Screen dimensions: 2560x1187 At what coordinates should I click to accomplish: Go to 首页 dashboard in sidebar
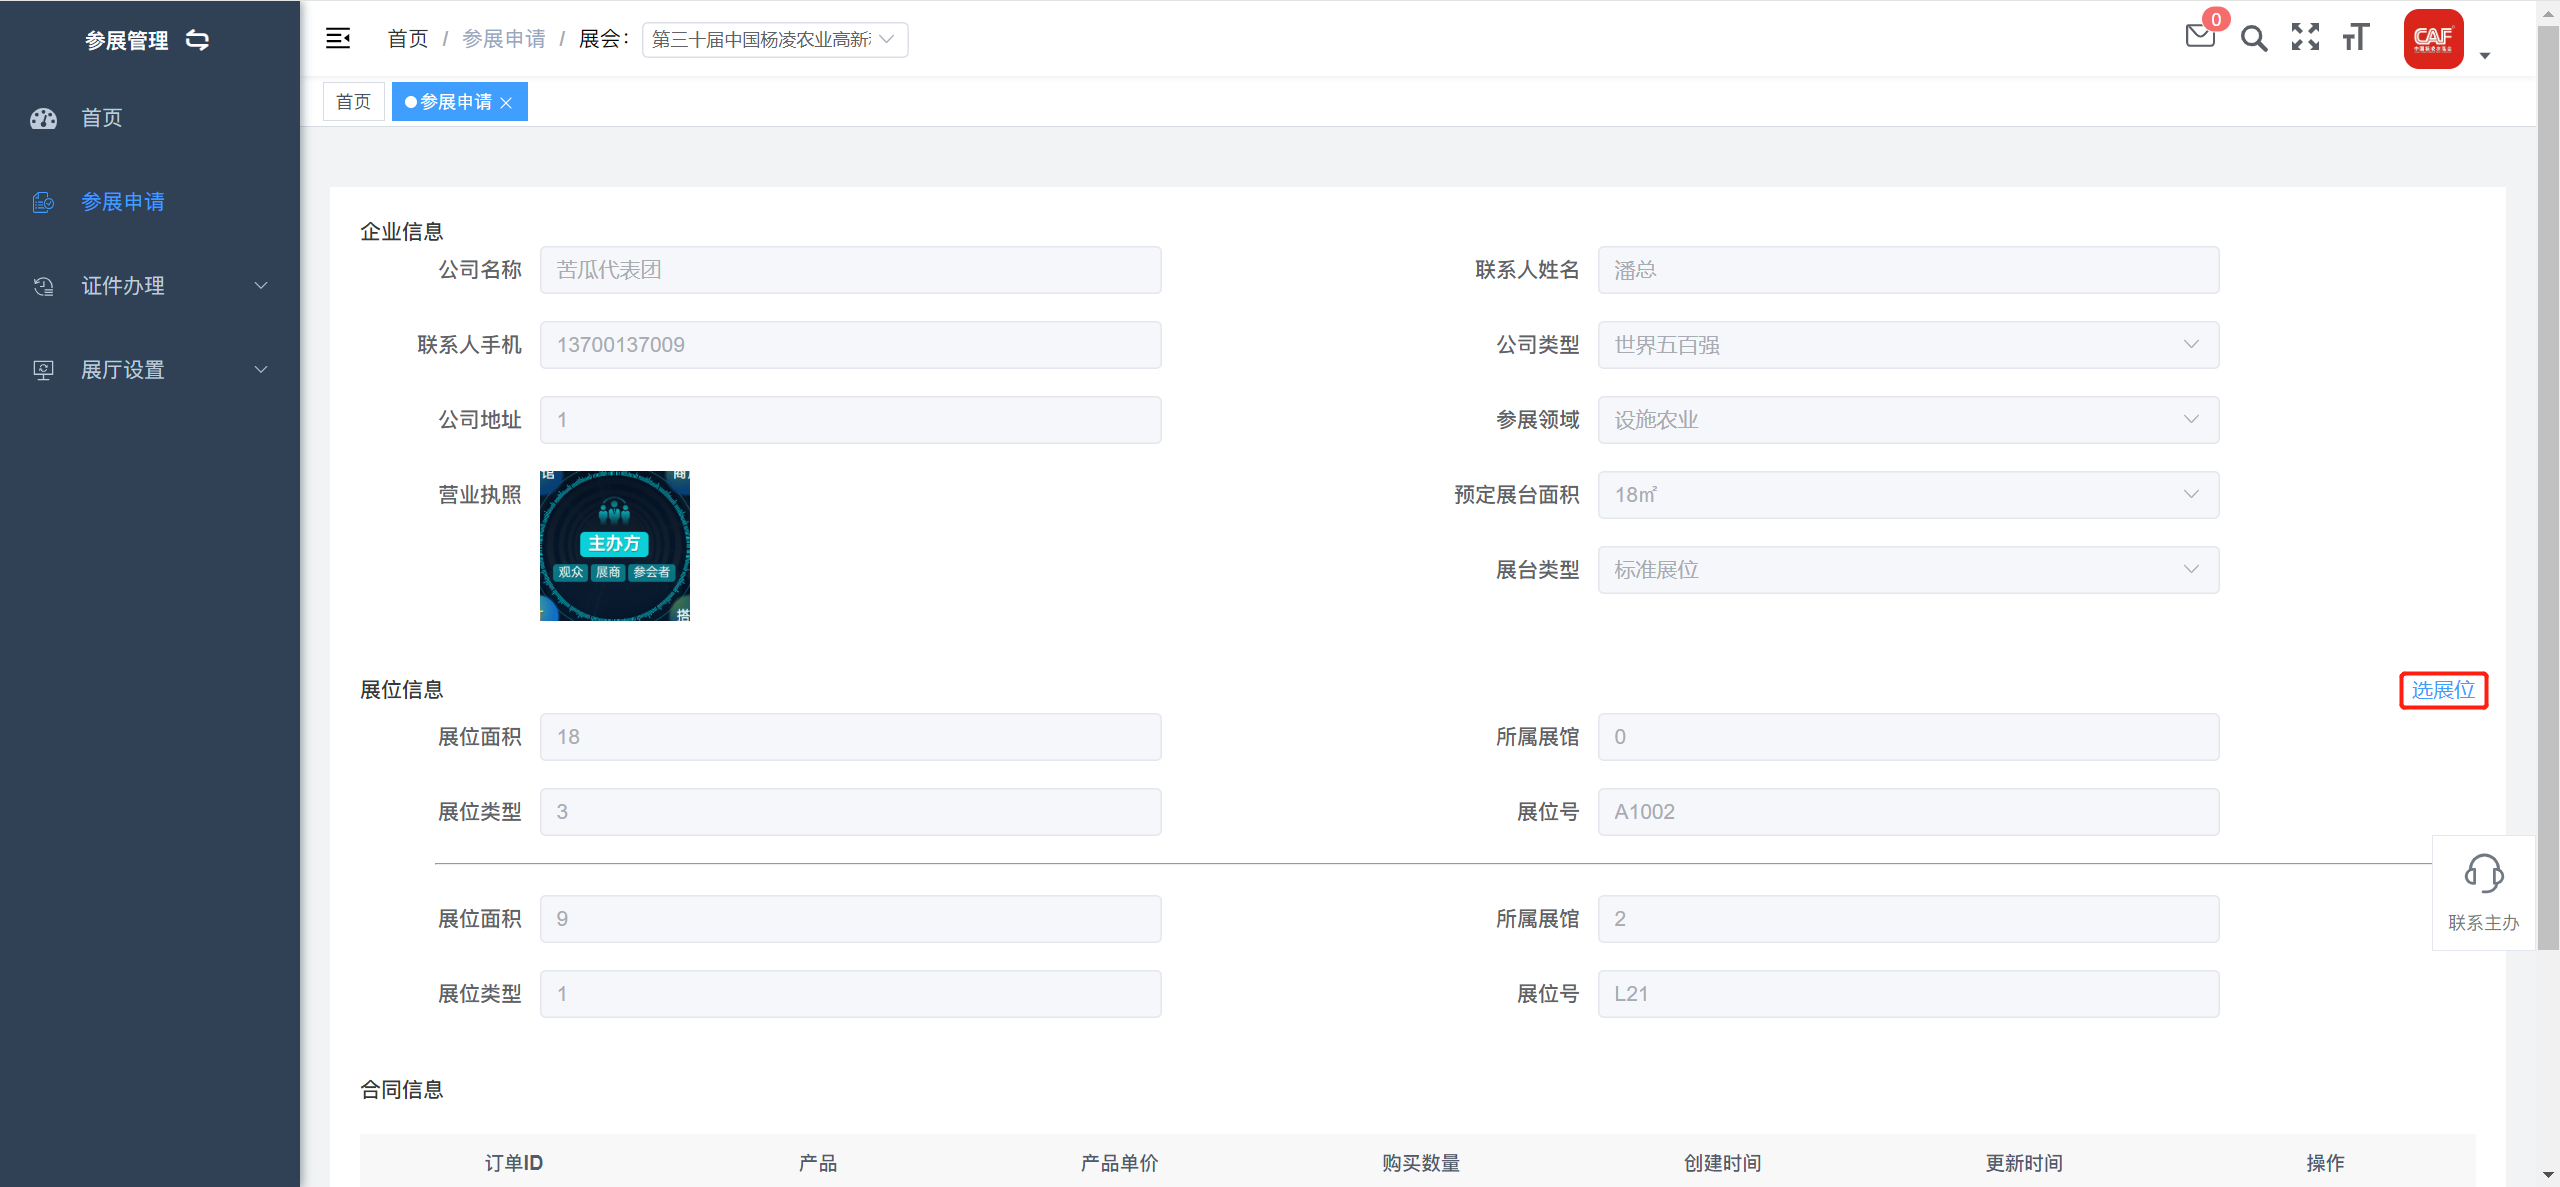[102, 118]
